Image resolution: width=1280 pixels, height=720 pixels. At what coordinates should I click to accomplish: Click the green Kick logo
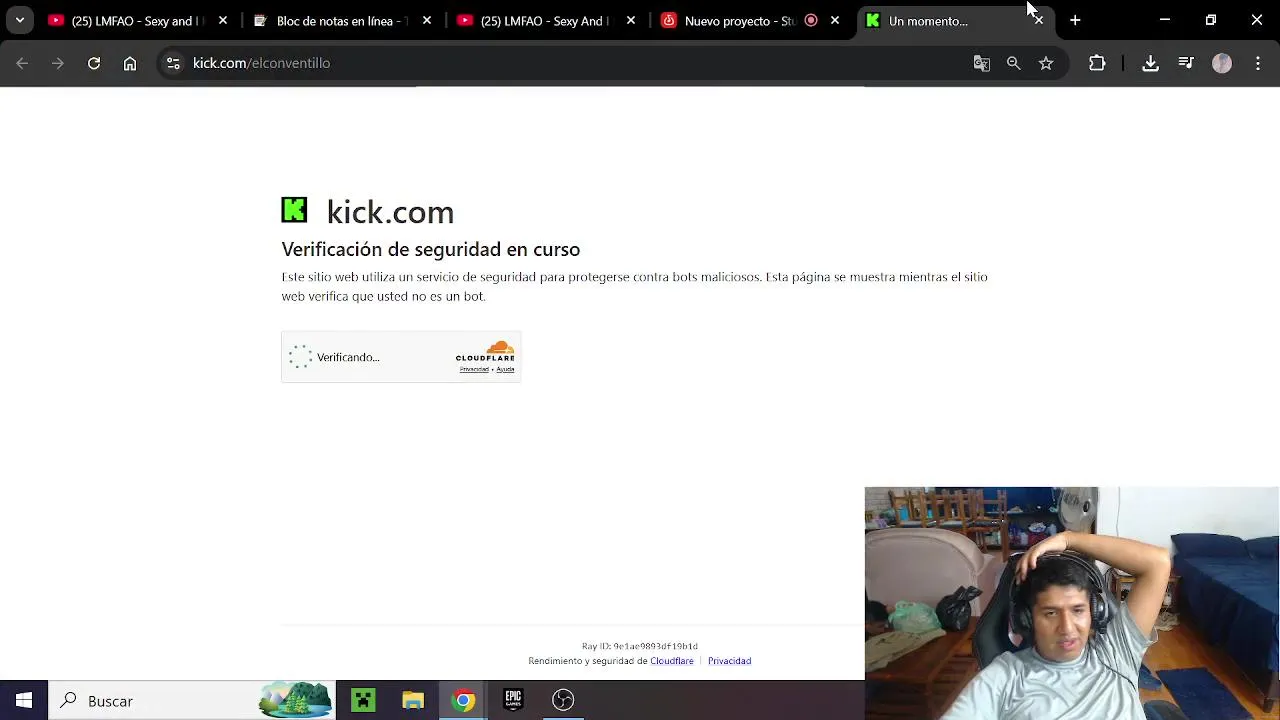tap(294, 210)
